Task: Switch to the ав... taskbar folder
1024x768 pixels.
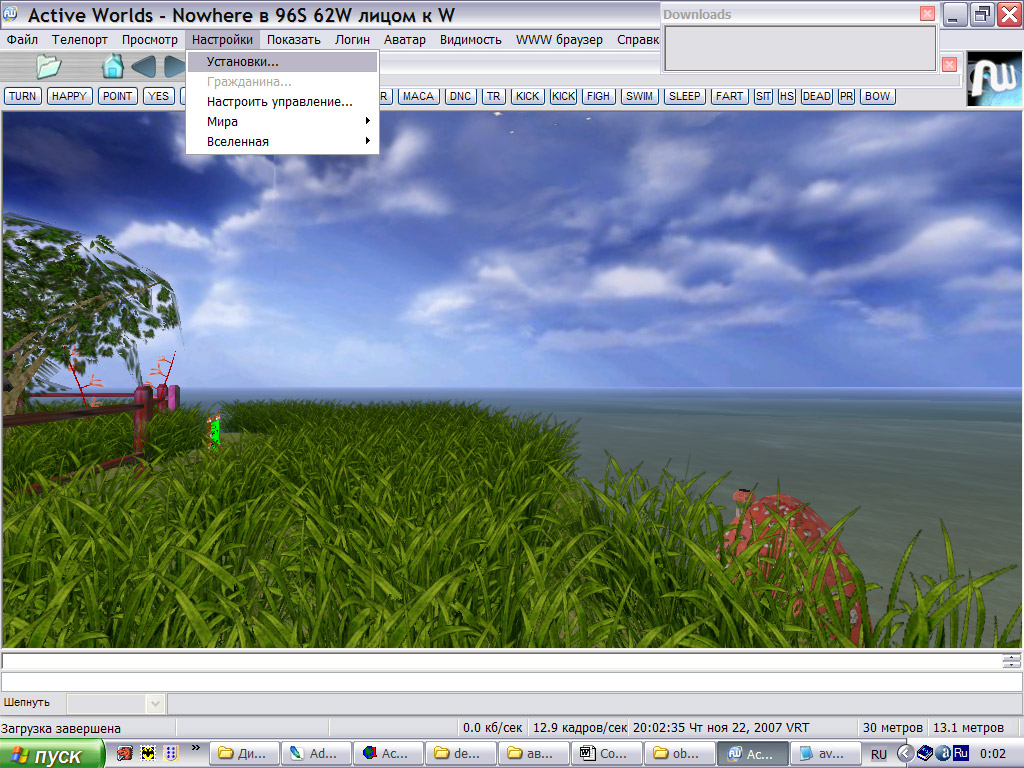Action: tap(532, 754)
